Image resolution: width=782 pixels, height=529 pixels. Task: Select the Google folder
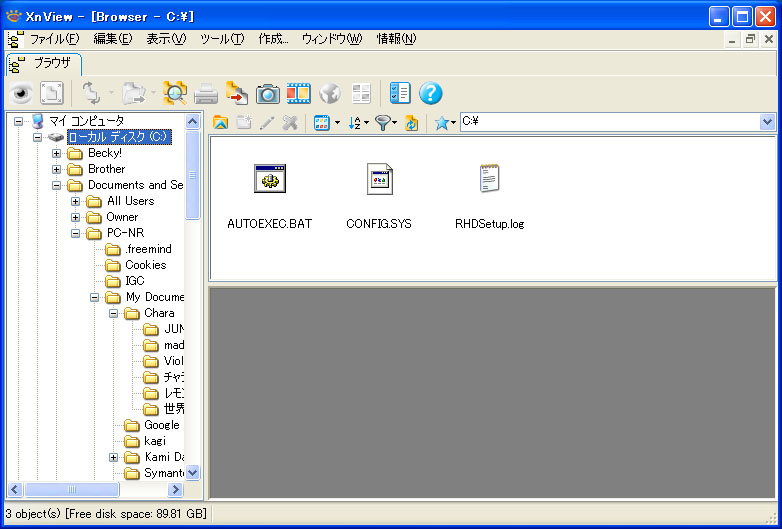(162, 425)
